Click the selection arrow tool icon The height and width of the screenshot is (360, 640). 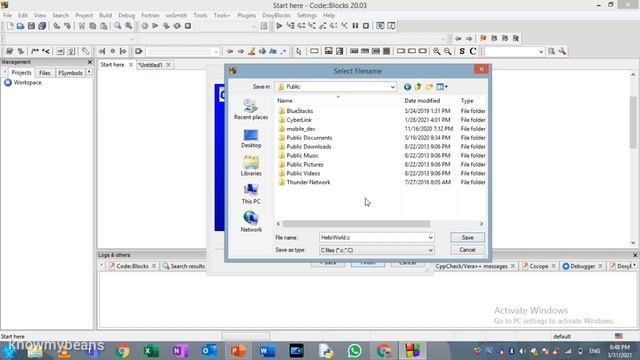click(x=299, y=51)
